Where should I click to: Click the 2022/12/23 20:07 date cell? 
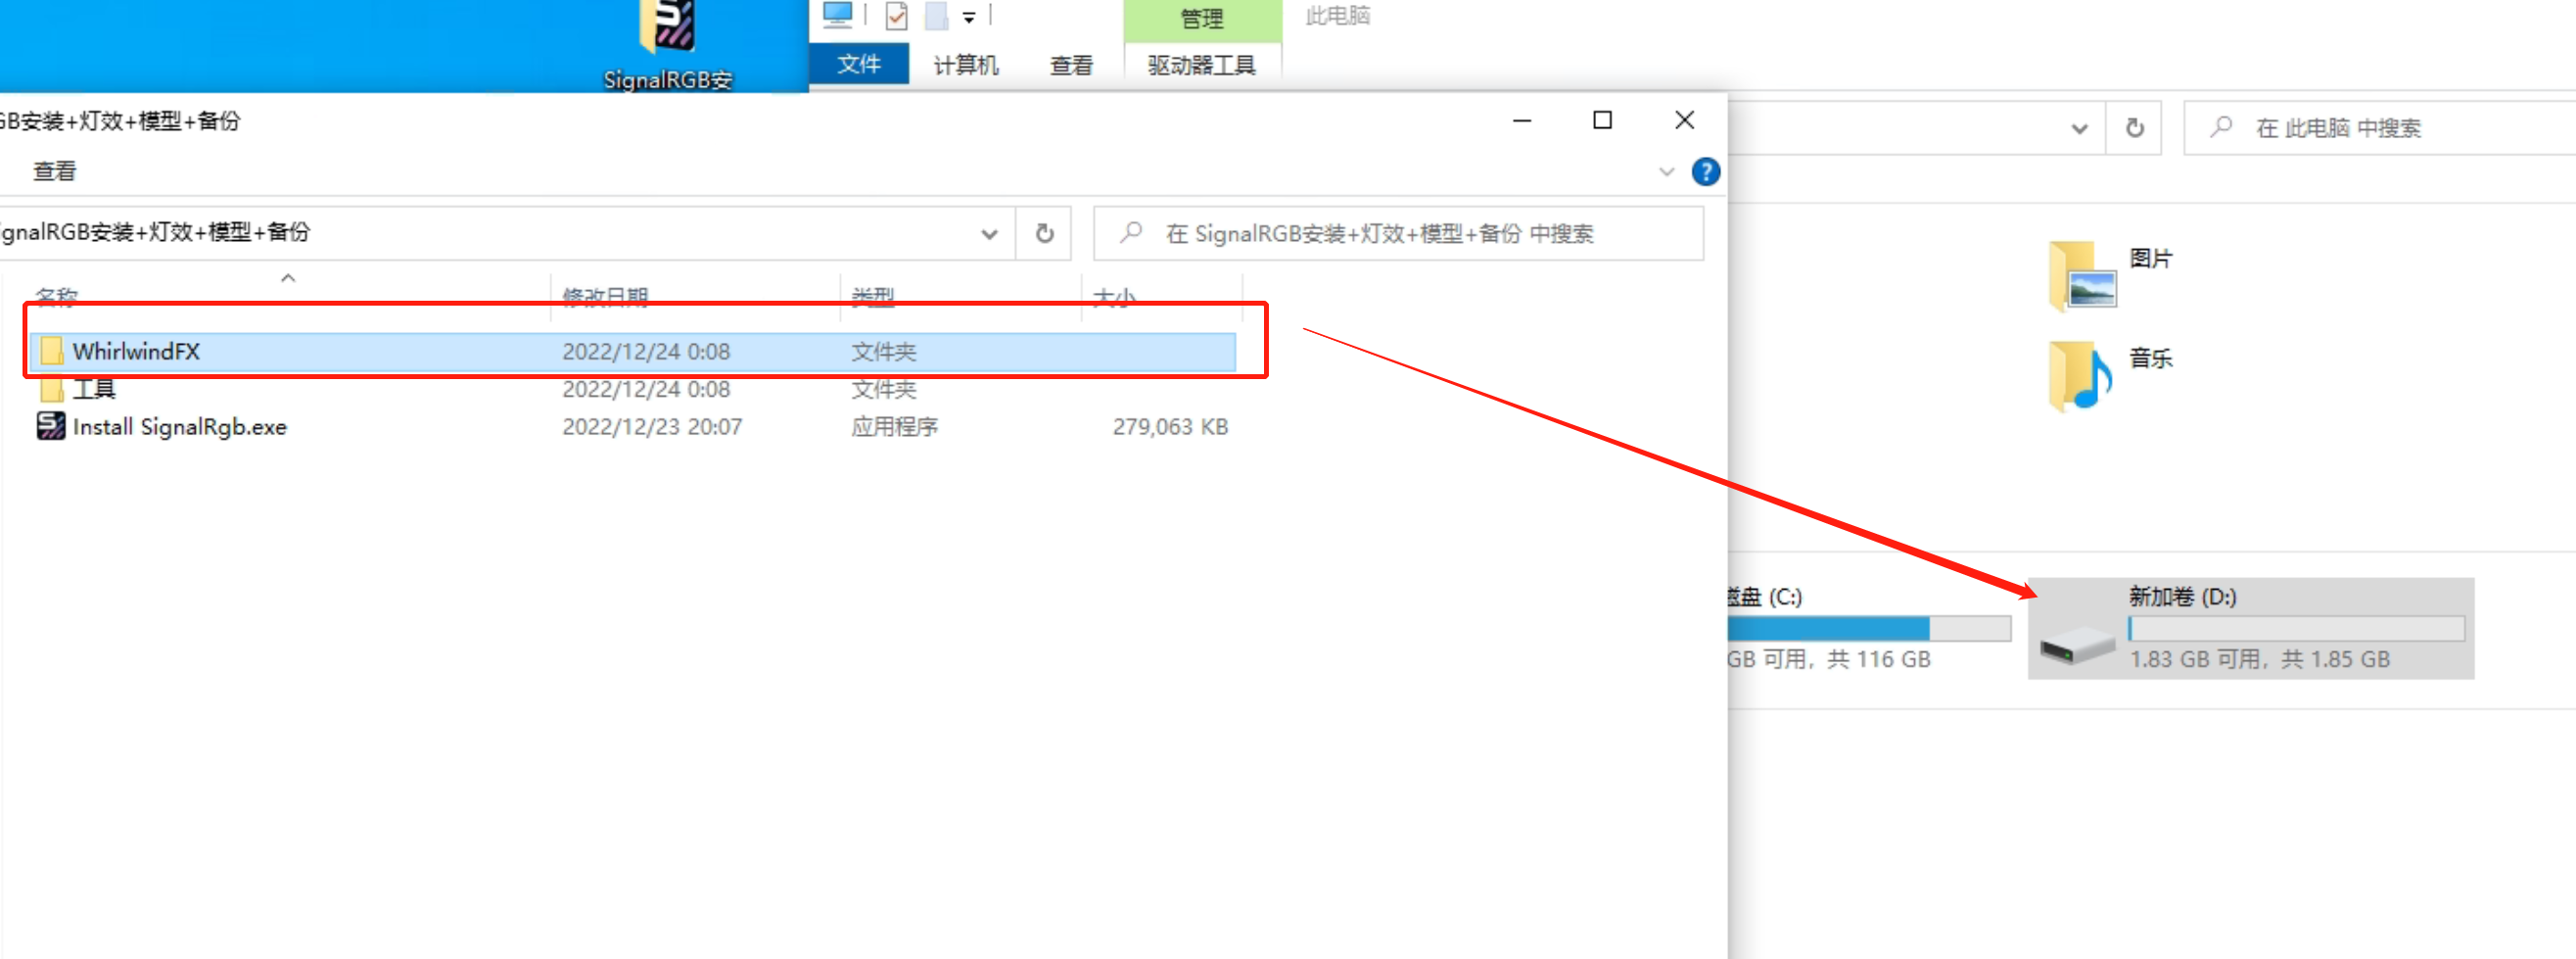(652, 427)
